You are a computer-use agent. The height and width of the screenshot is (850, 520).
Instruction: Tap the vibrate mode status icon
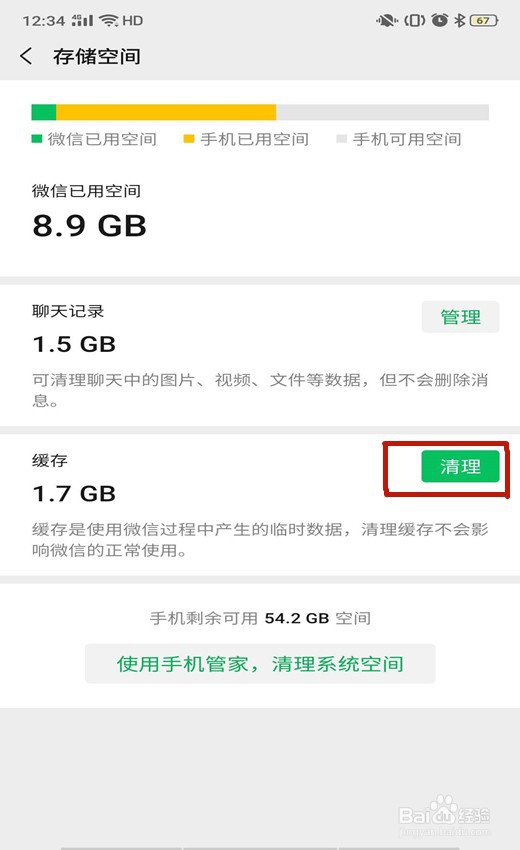click(414, 21)
